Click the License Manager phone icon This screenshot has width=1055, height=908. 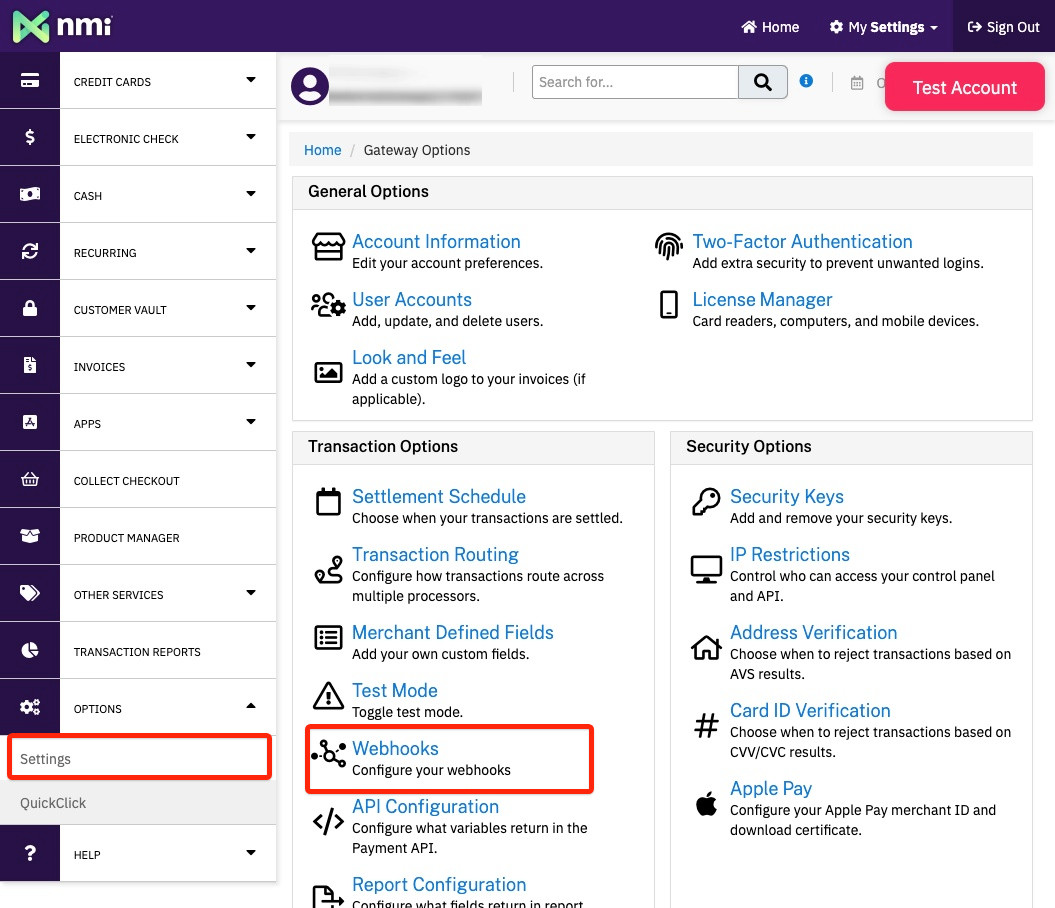click(669, 304)
